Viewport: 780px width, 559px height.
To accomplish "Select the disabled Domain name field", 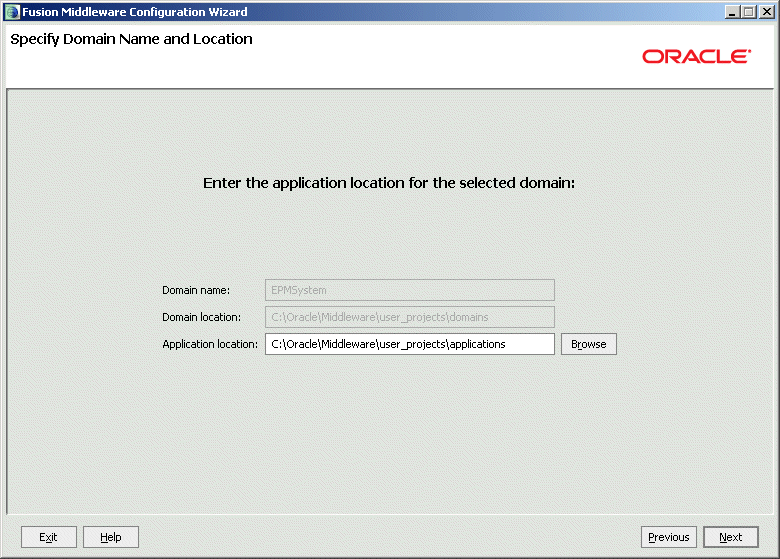I will coord(409,290).
